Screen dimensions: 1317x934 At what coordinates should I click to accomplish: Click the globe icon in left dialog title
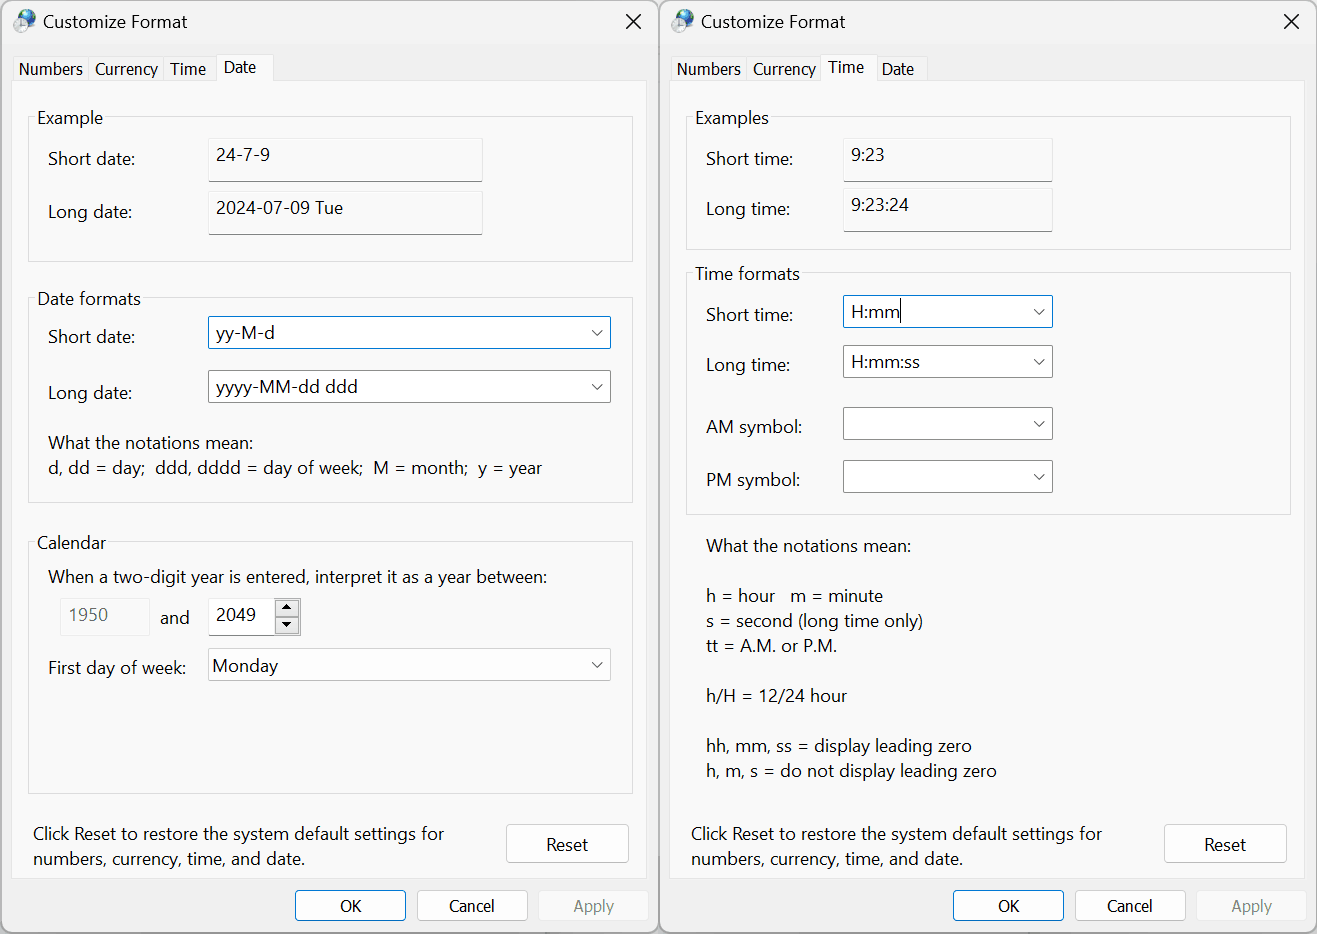point(25,21)
